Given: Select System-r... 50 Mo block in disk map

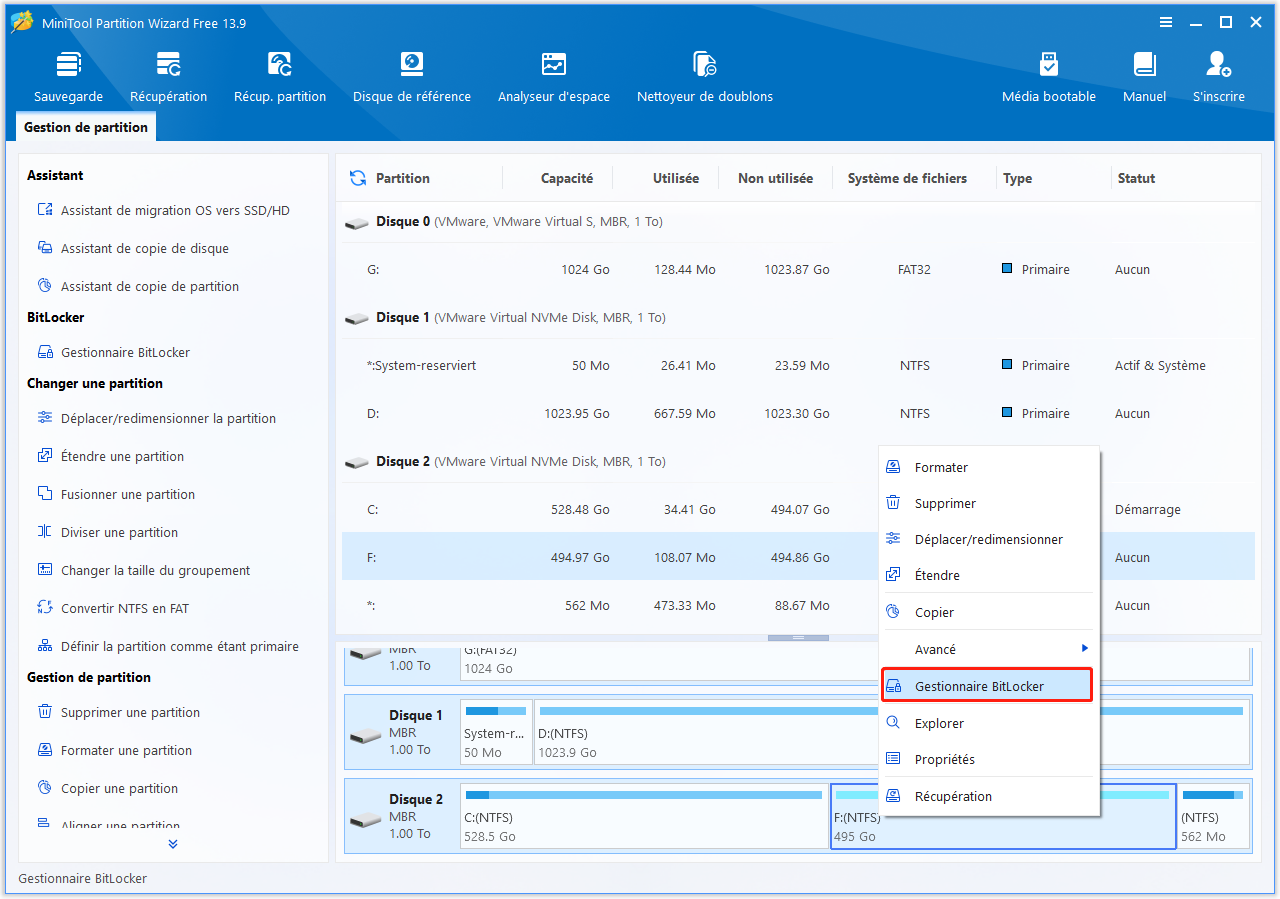Looking at the screenshot, I should pyautogui.click(x=496, y=732).
